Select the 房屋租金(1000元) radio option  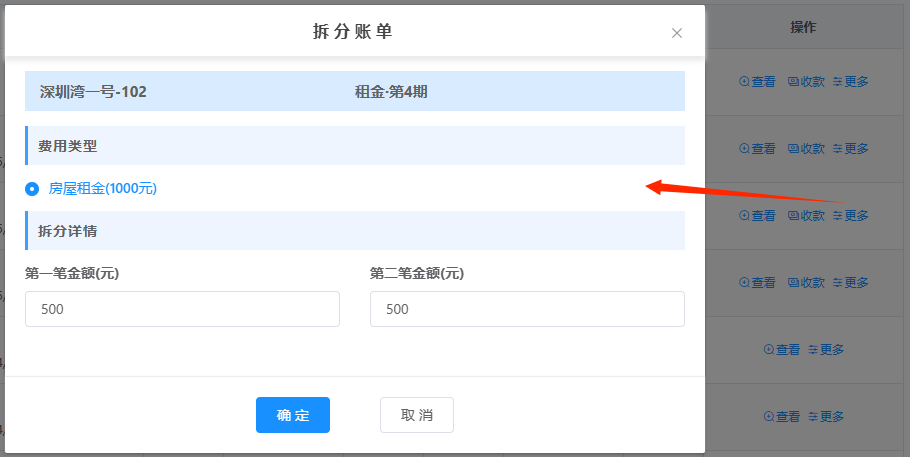(x=33, y=188)
